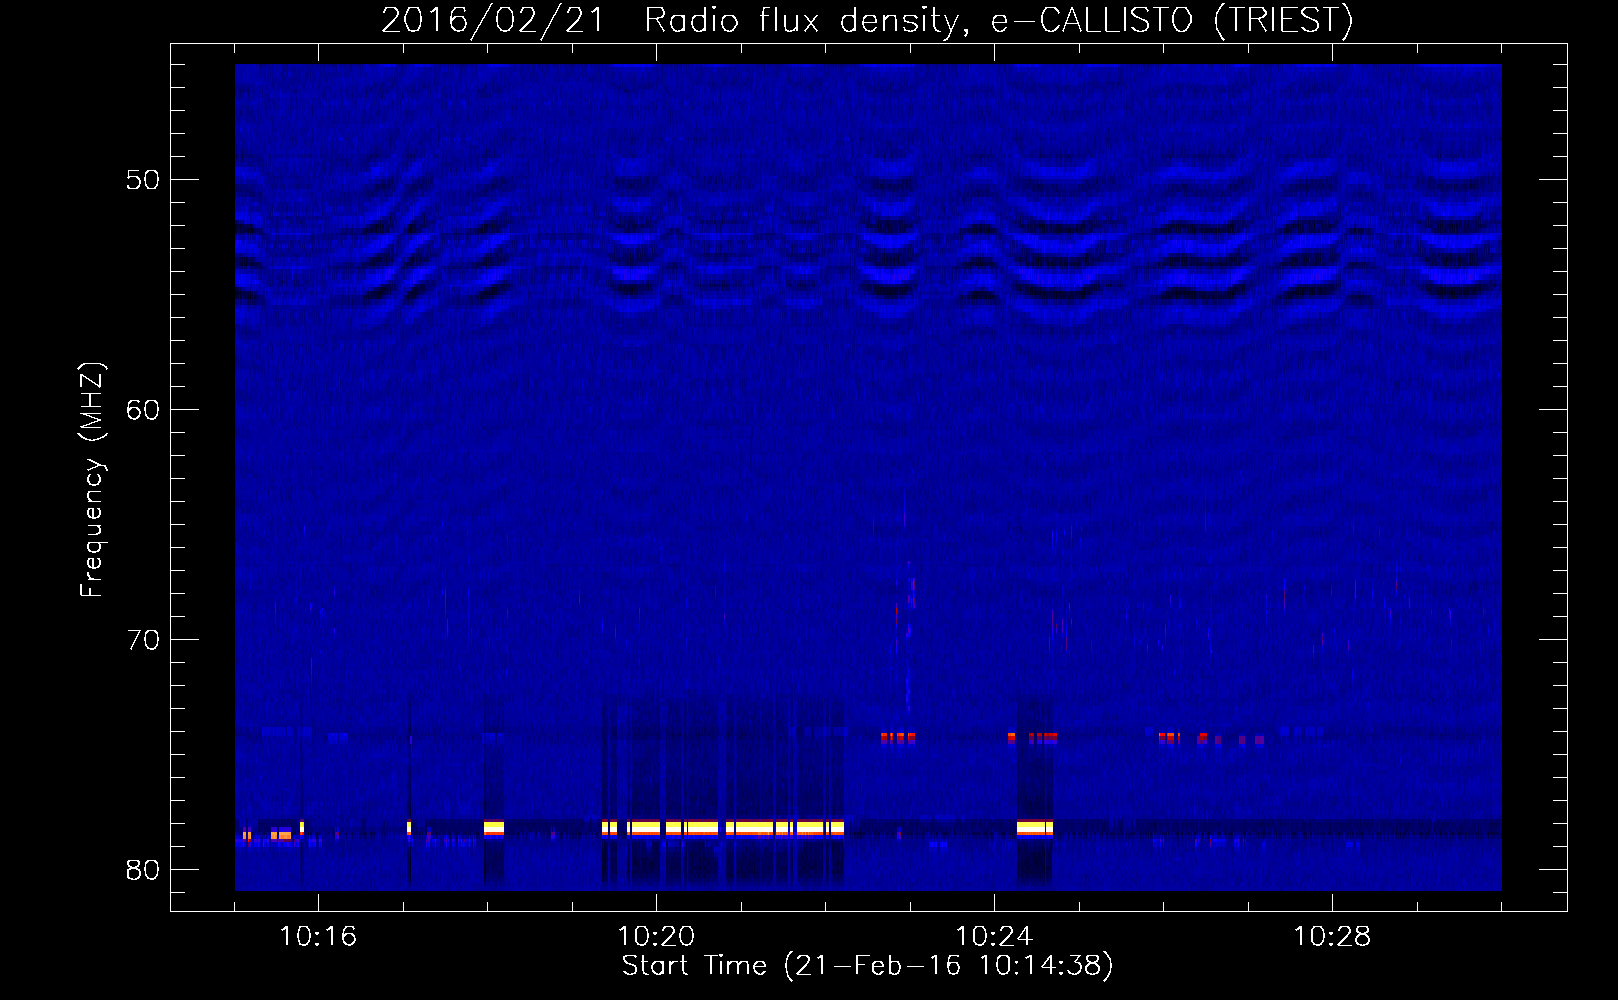Viewport: 1618px width, 1000px height.
Task: Click the plot title '2016/02/21 Radio flux density'
Action: point(867,20)
